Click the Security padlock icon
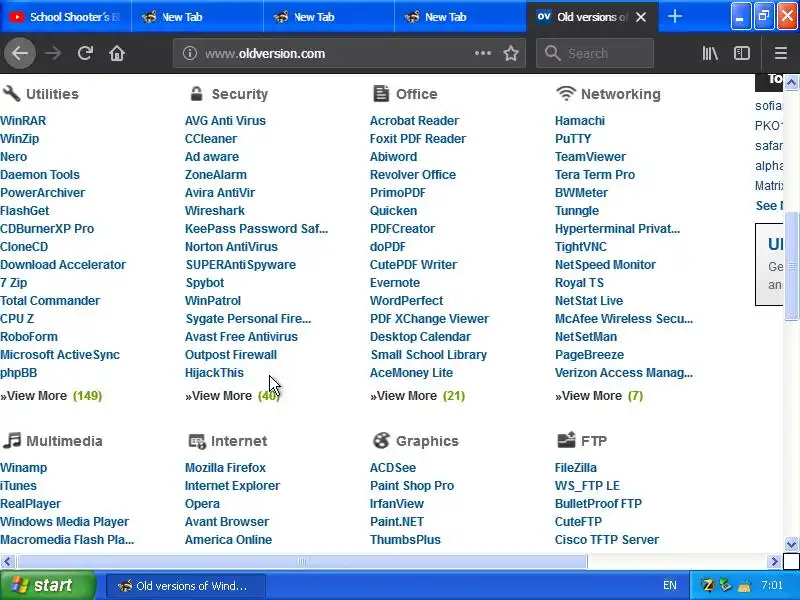Viewport: 800px width, 600px height. pos(196,93)
